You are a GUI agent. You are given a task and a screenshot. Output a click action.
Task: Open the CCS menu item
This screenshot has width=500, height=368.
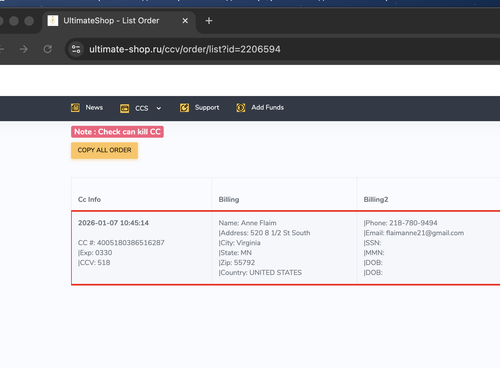[x=142, y=108]
